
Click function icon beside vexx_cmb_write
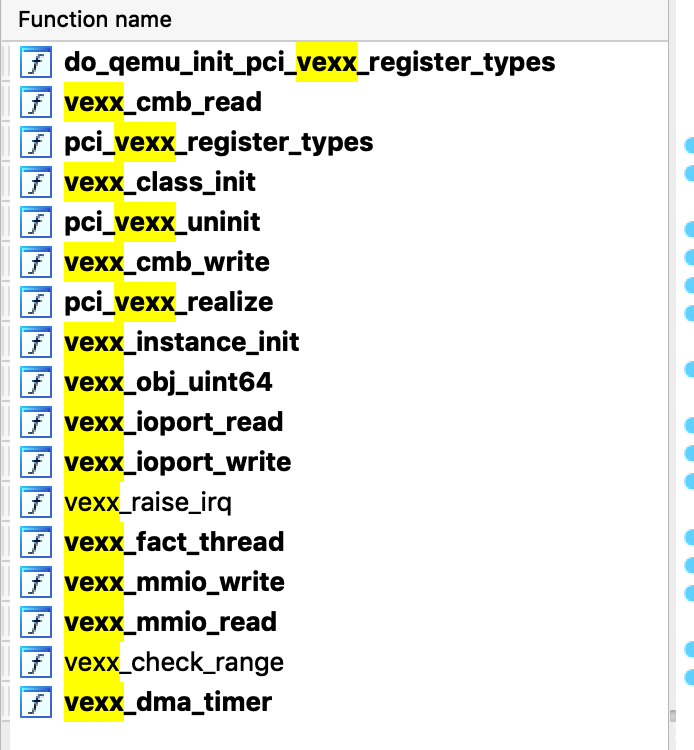36,262
